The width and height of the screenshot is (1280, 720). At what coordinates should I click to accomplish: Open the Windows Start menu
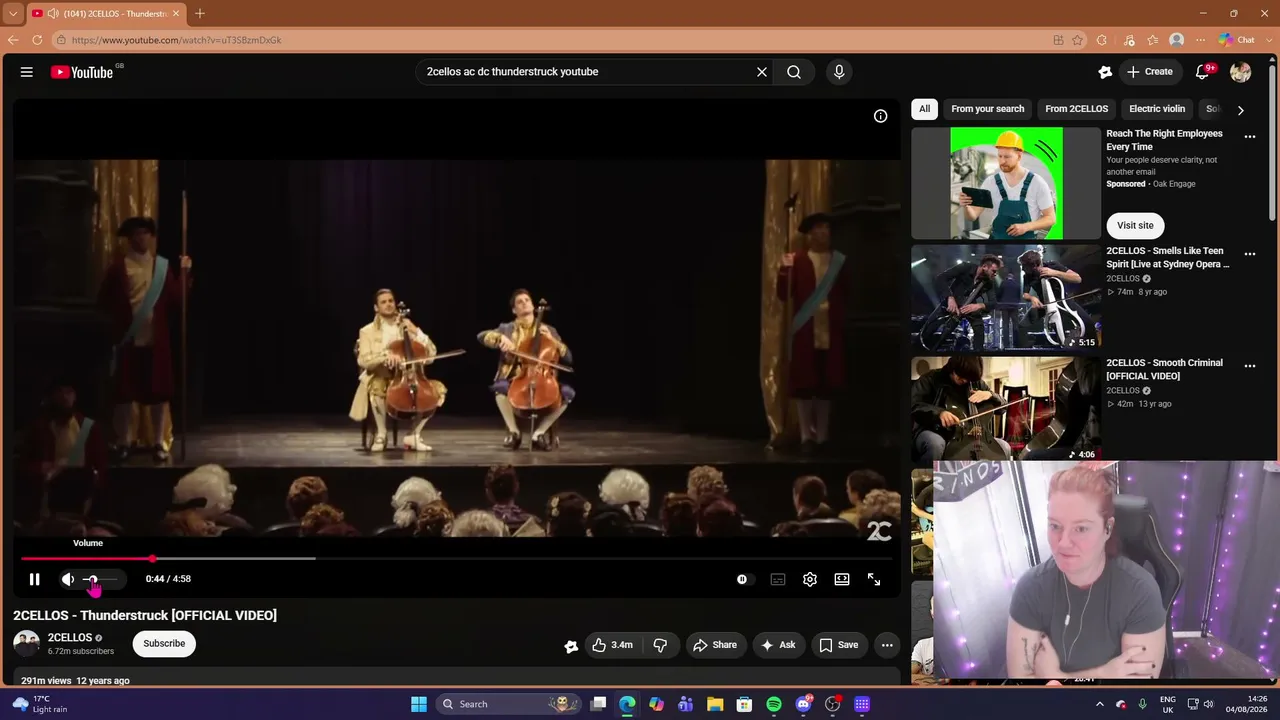419,704
